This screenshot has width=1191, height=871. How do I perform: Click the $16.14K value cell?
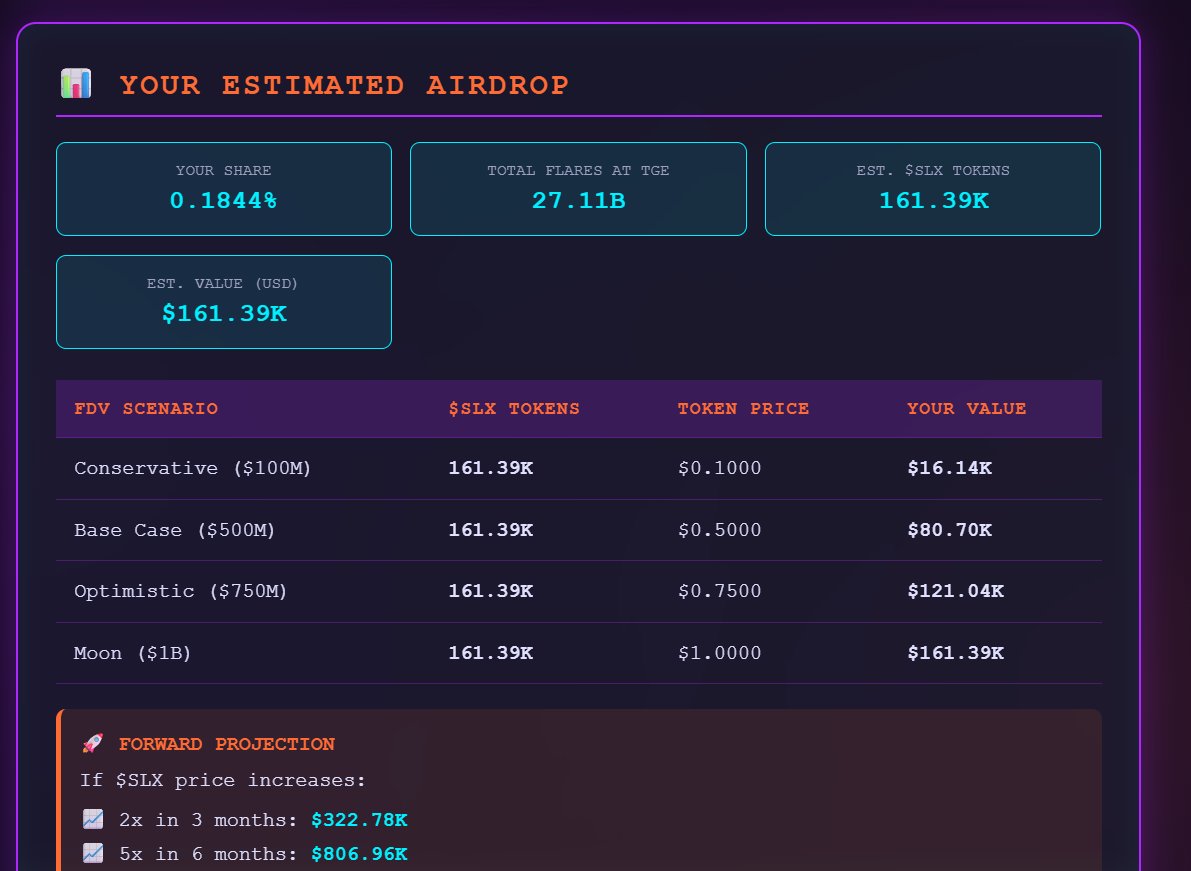click(949, 468)
